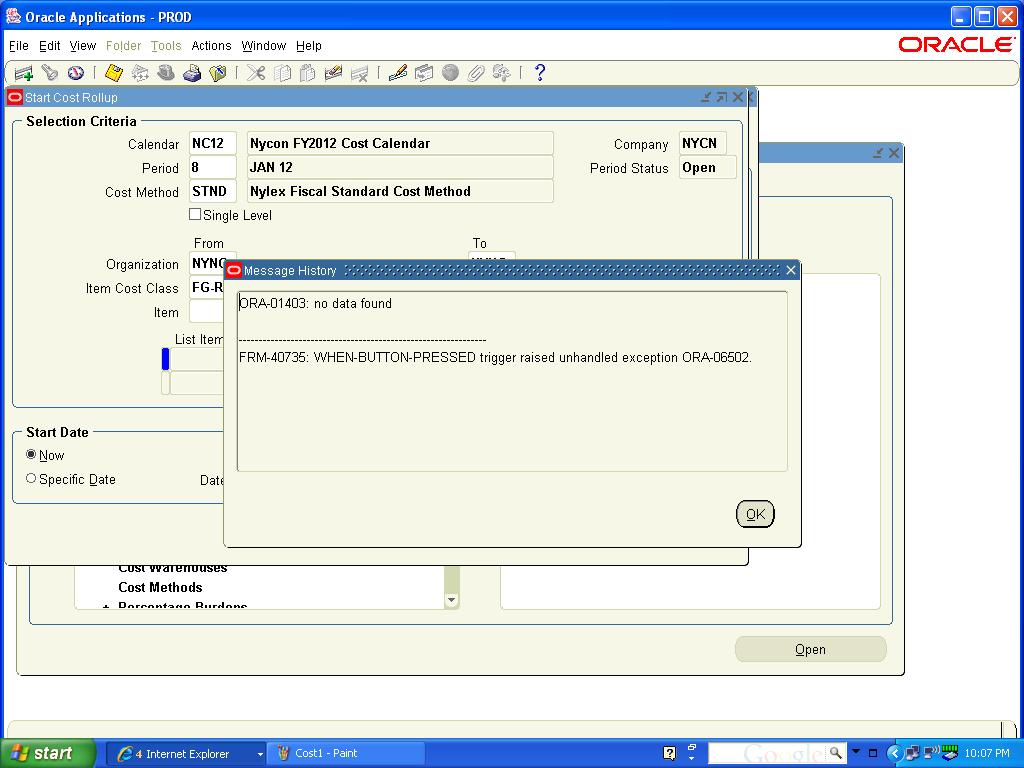The image size is (1024, 768).
Task: Expand the Internet Explorer taskbar group arrow
Action: coord(260,754)
